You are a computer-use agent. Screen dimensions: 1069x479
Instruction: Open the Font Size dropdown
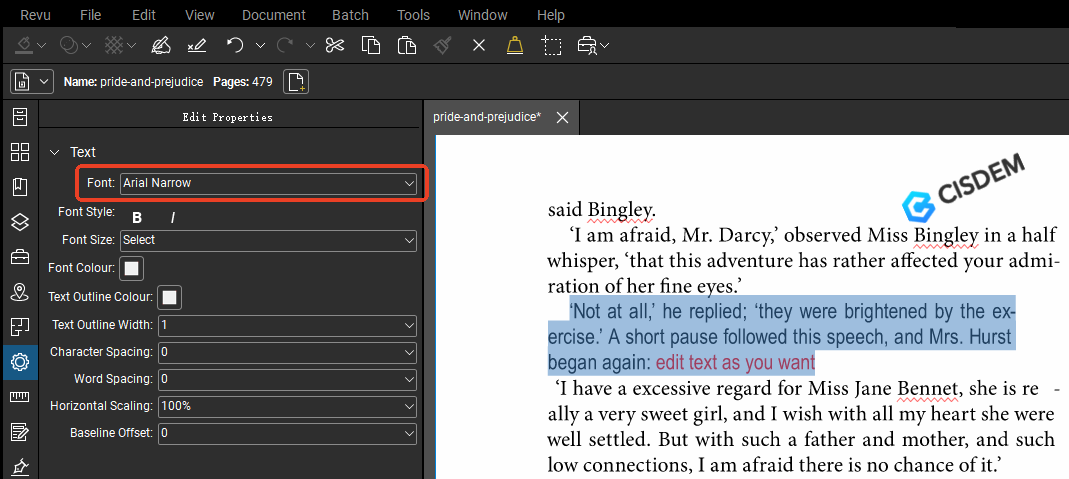point(269,240)
